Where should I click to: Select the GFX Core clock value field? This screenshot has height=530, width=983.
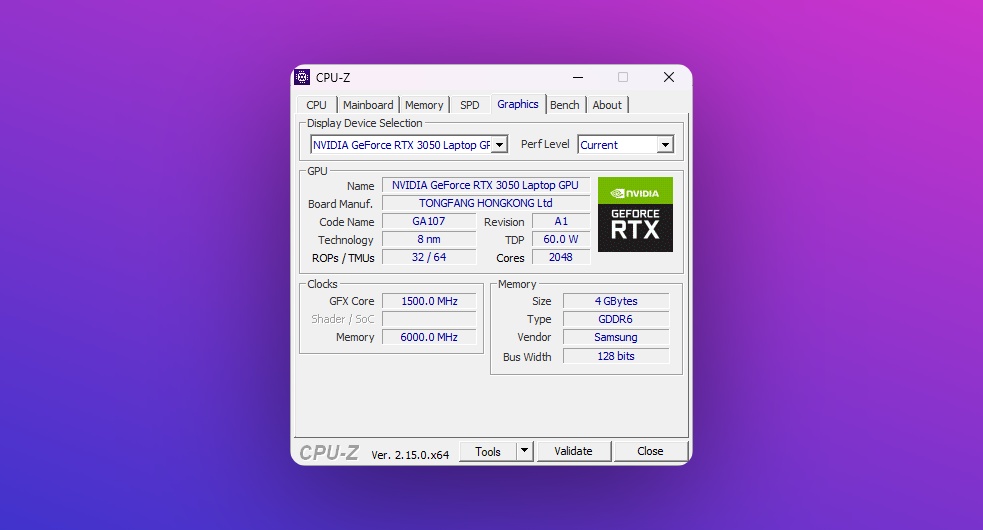tap(429, 301)
